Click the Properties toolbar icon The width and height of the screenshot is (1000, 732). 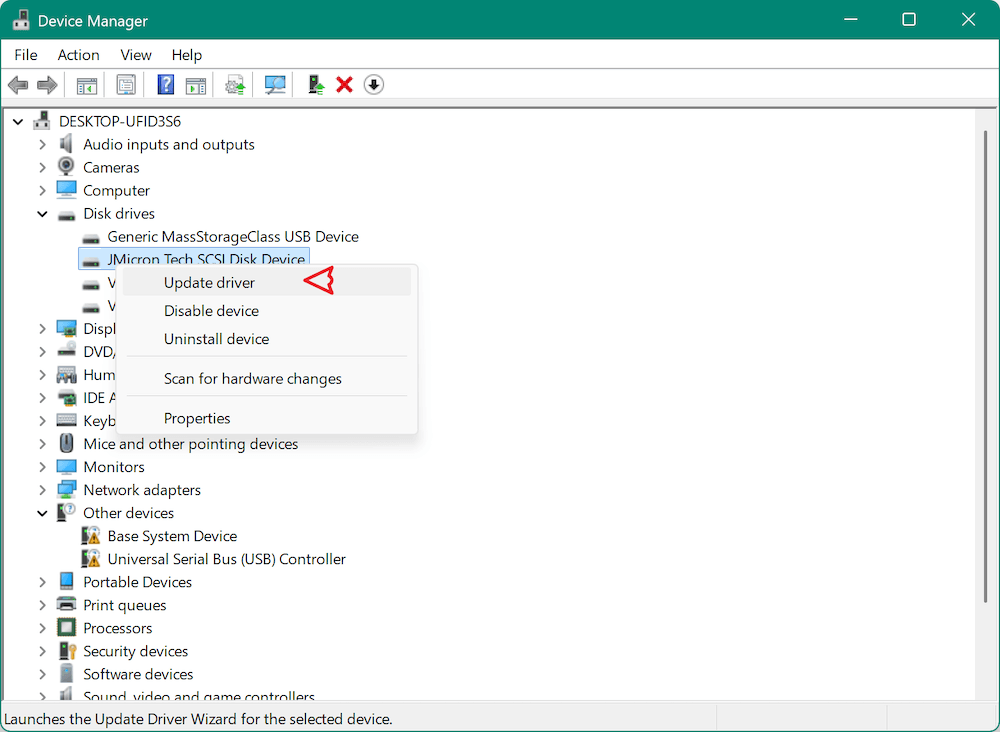(x=126, y=84)
